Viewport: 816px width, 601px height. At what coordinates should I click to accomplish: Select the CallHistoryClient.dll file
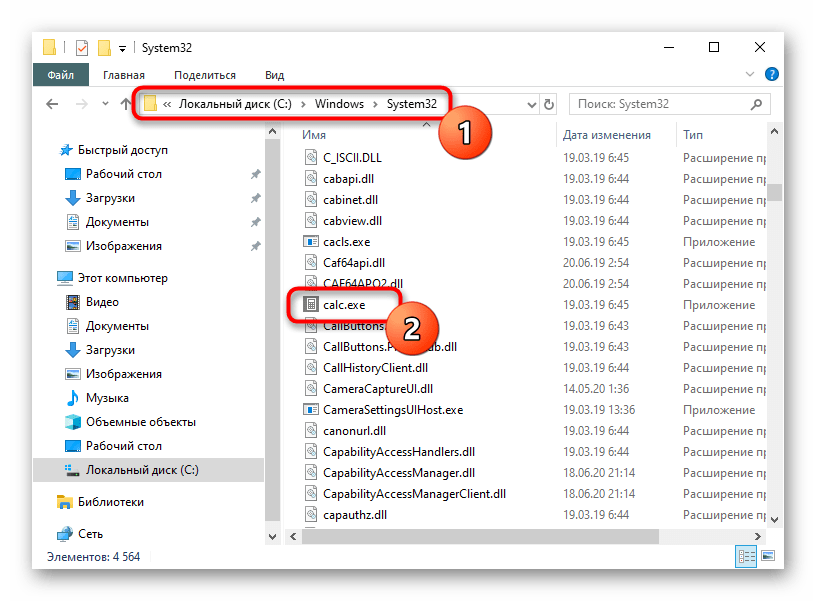tap(375, 368)
